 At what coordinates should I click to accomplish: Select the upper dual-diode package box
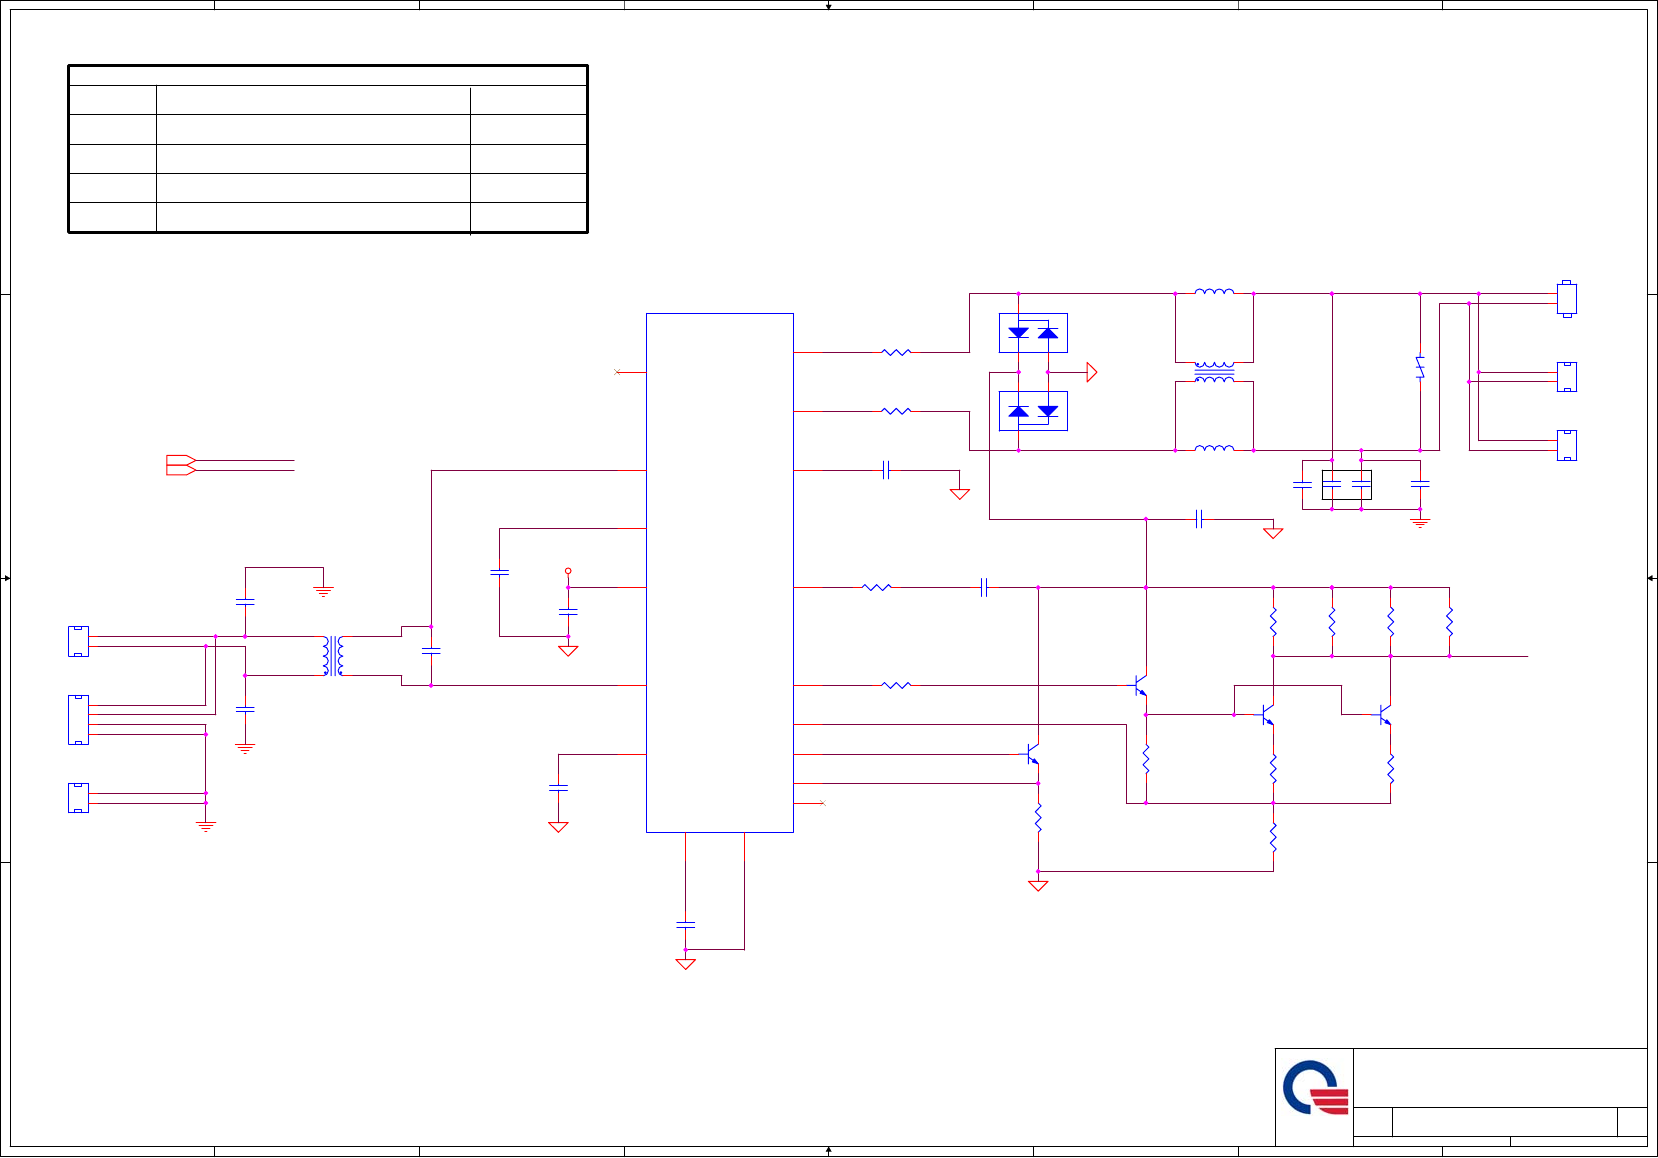point(1033,333)
